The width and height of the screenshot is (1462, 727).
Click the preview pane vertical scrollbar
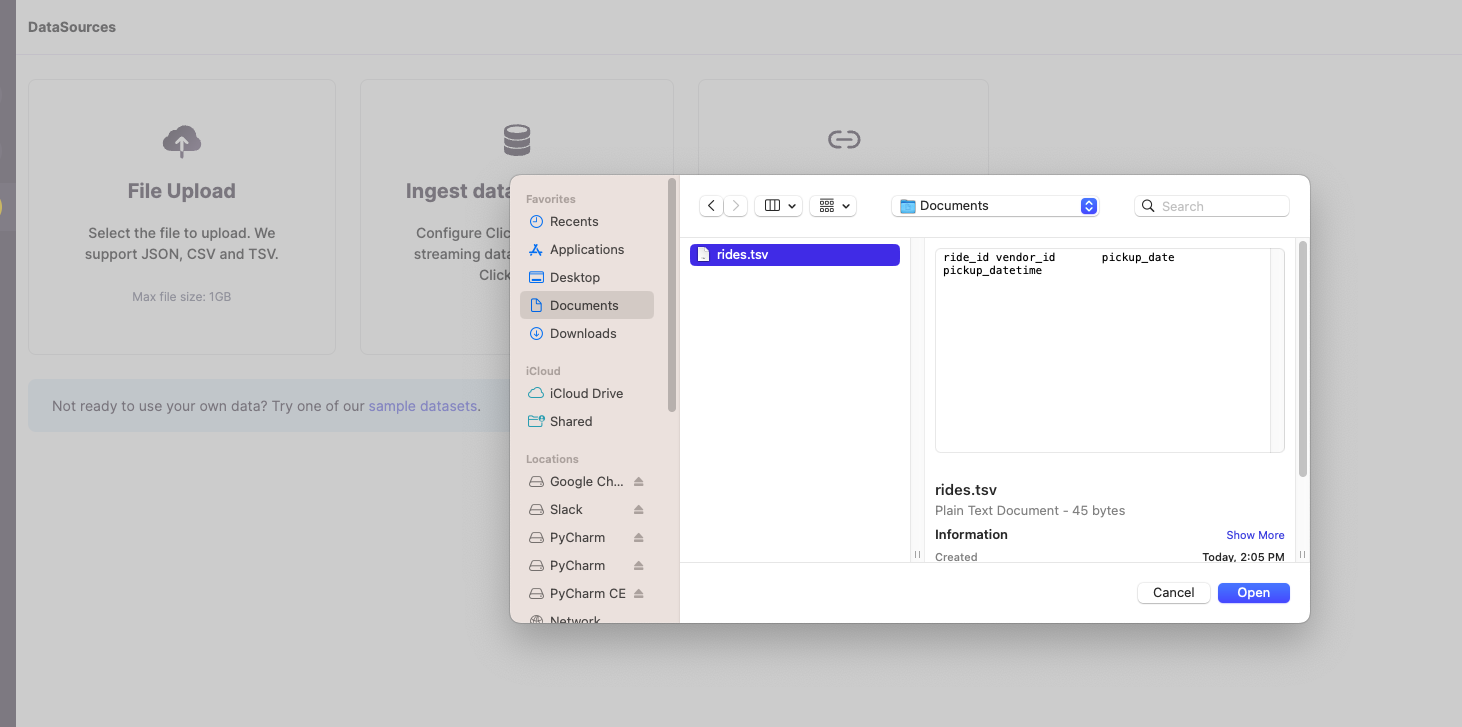[x=1302, y=360]
